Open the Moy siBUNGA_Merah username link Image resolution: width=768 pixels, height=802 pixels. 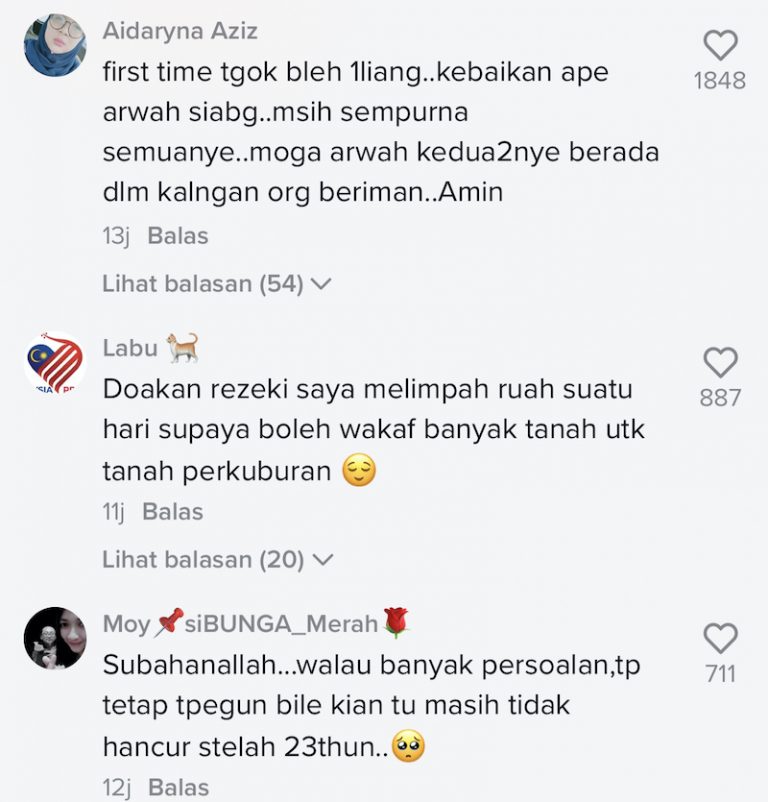(256, 623)
